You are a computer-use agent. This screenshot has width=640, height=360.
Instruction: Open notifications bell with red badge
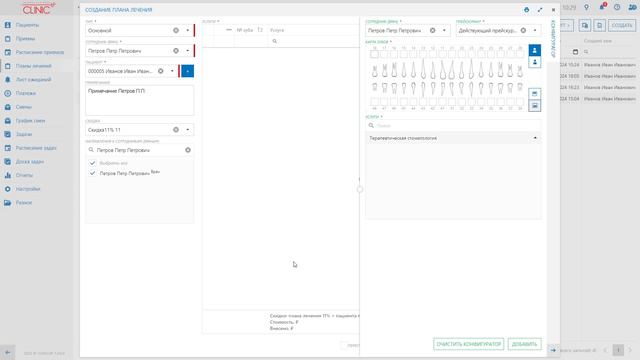(602, 7)
